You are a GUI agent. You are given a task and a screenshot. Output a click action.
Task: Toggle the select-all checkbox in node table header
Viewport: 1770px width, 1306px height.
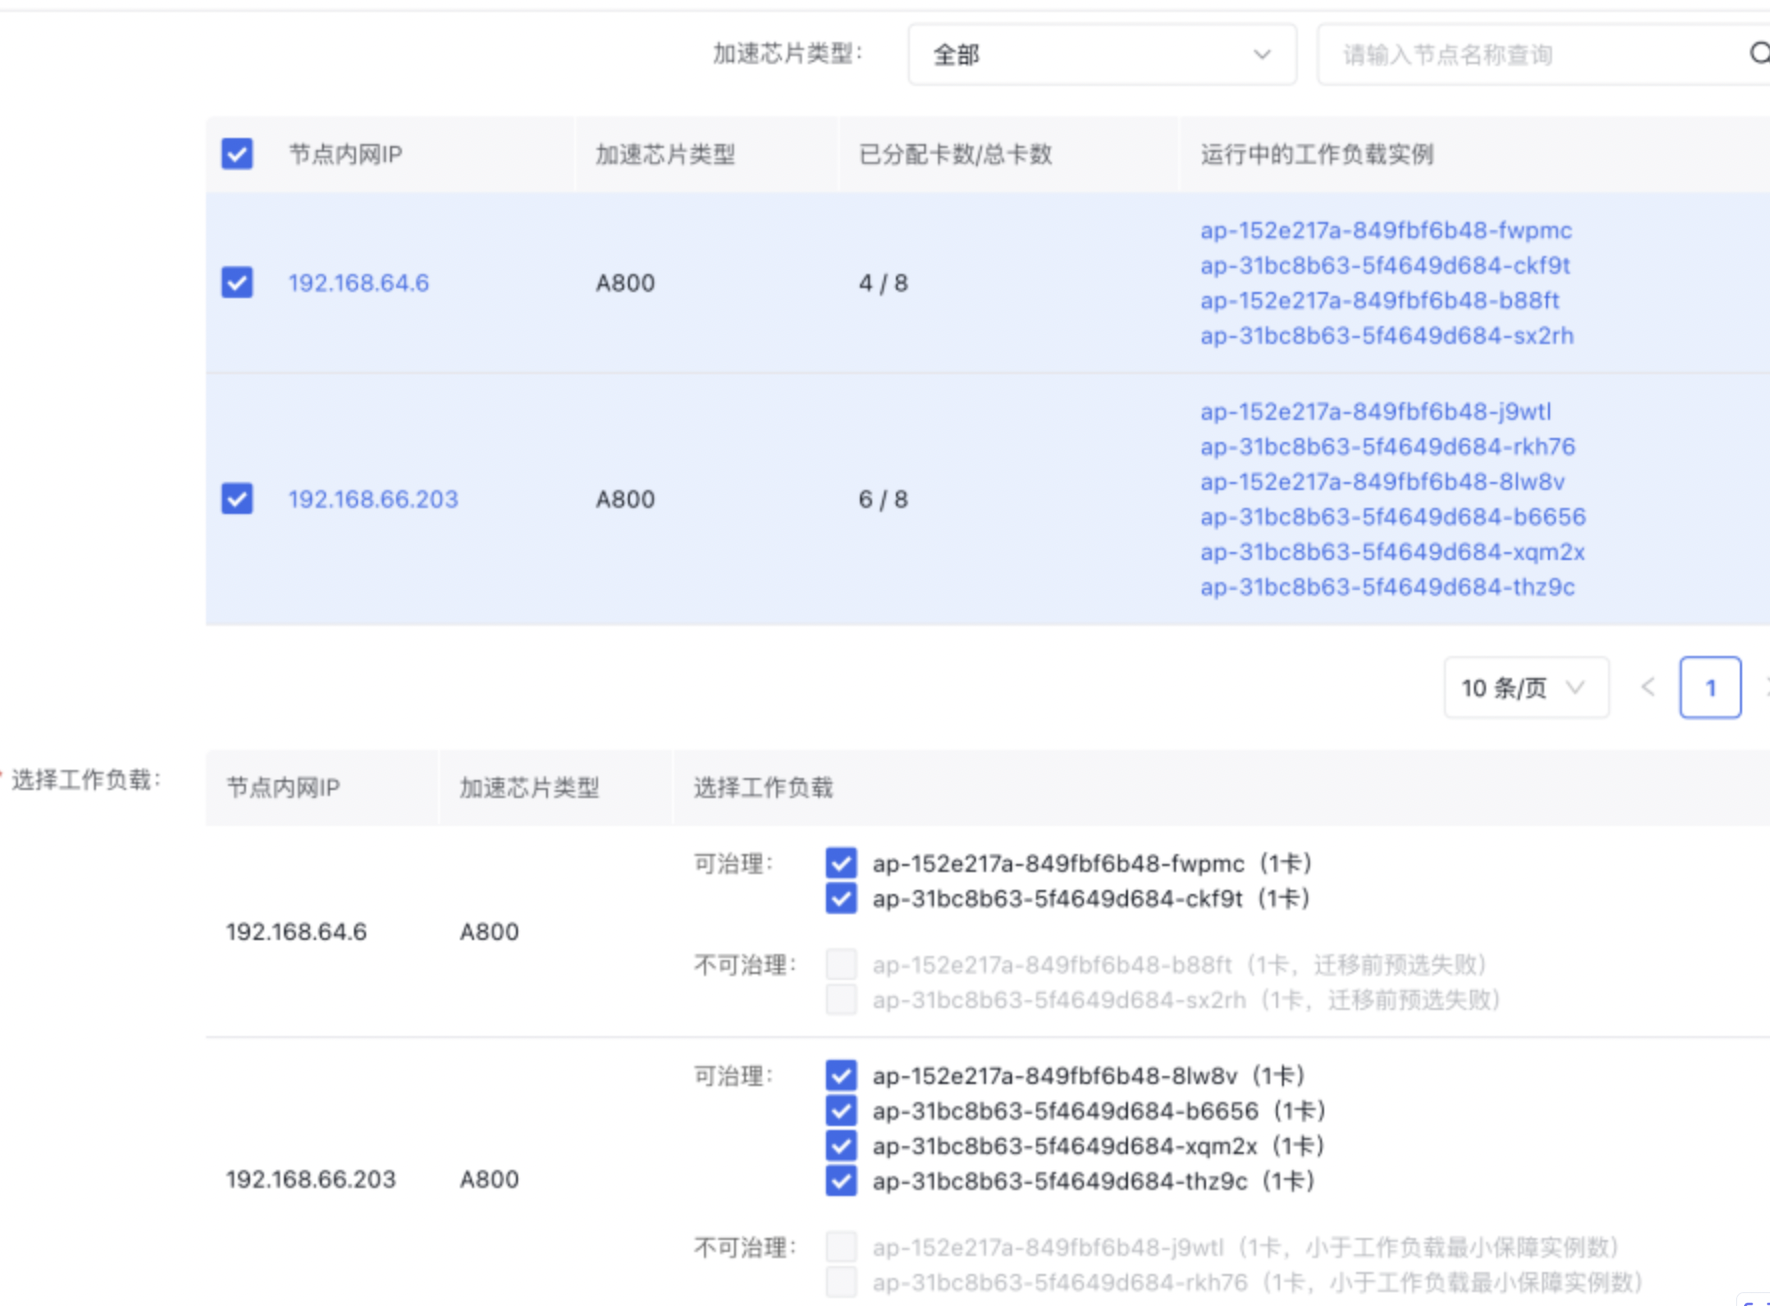pos(236,155)
